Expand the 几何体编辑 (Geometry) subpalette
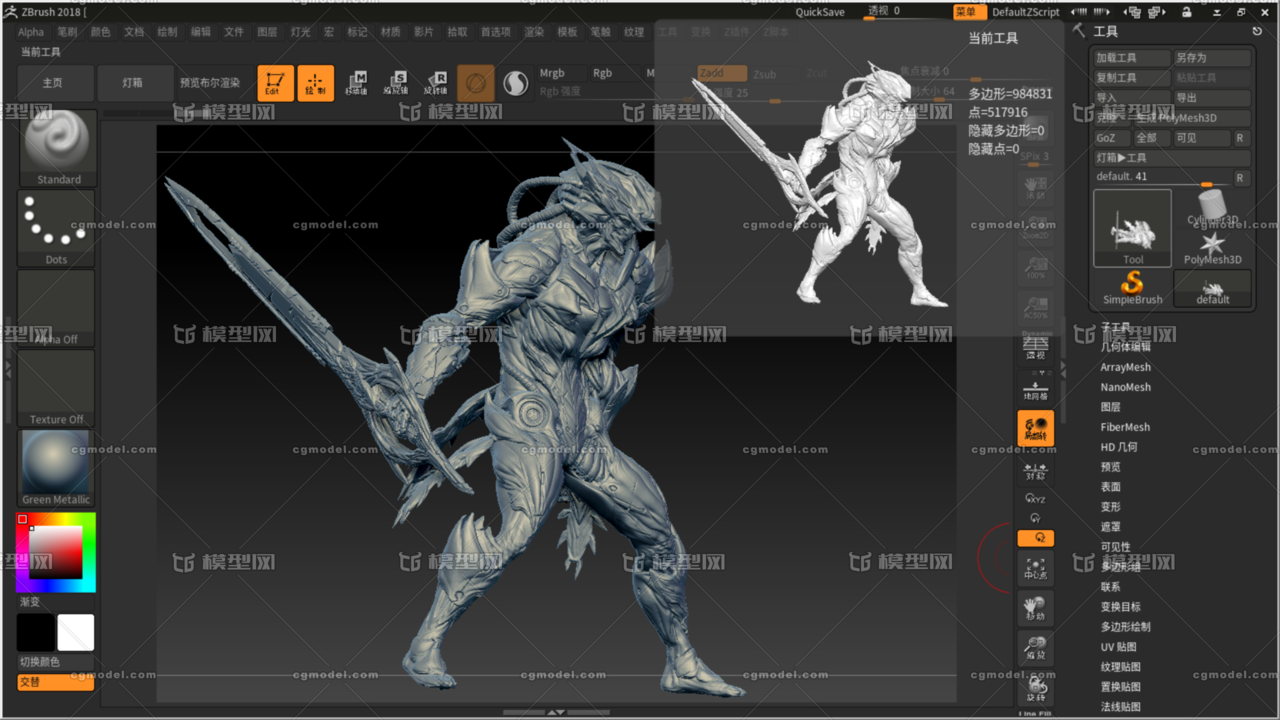1280x720 pixels. pyautogui.click(x=1126, y=347)
